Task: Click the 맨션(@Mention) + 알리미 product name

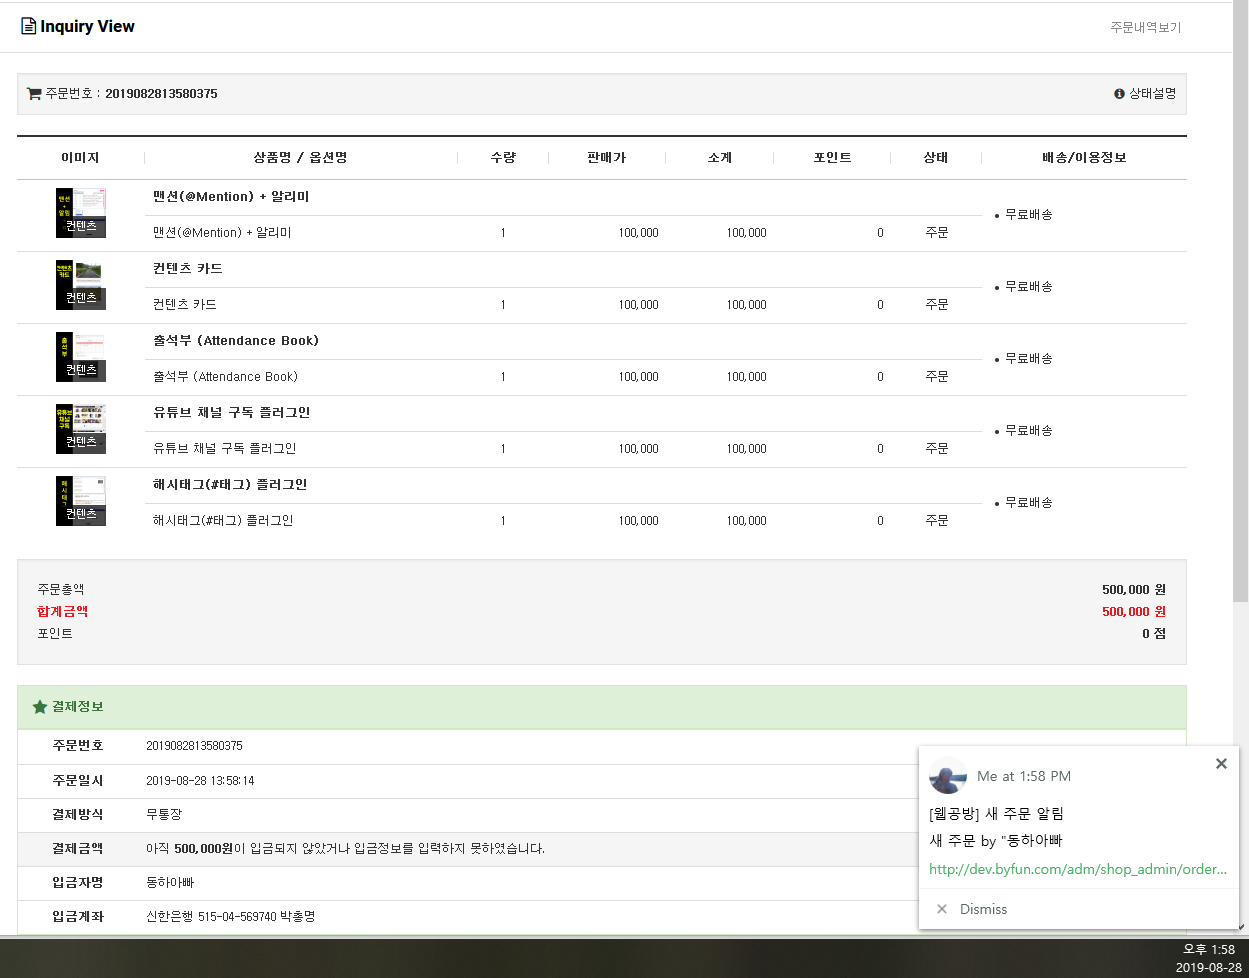Action: (x=230, y=196)
